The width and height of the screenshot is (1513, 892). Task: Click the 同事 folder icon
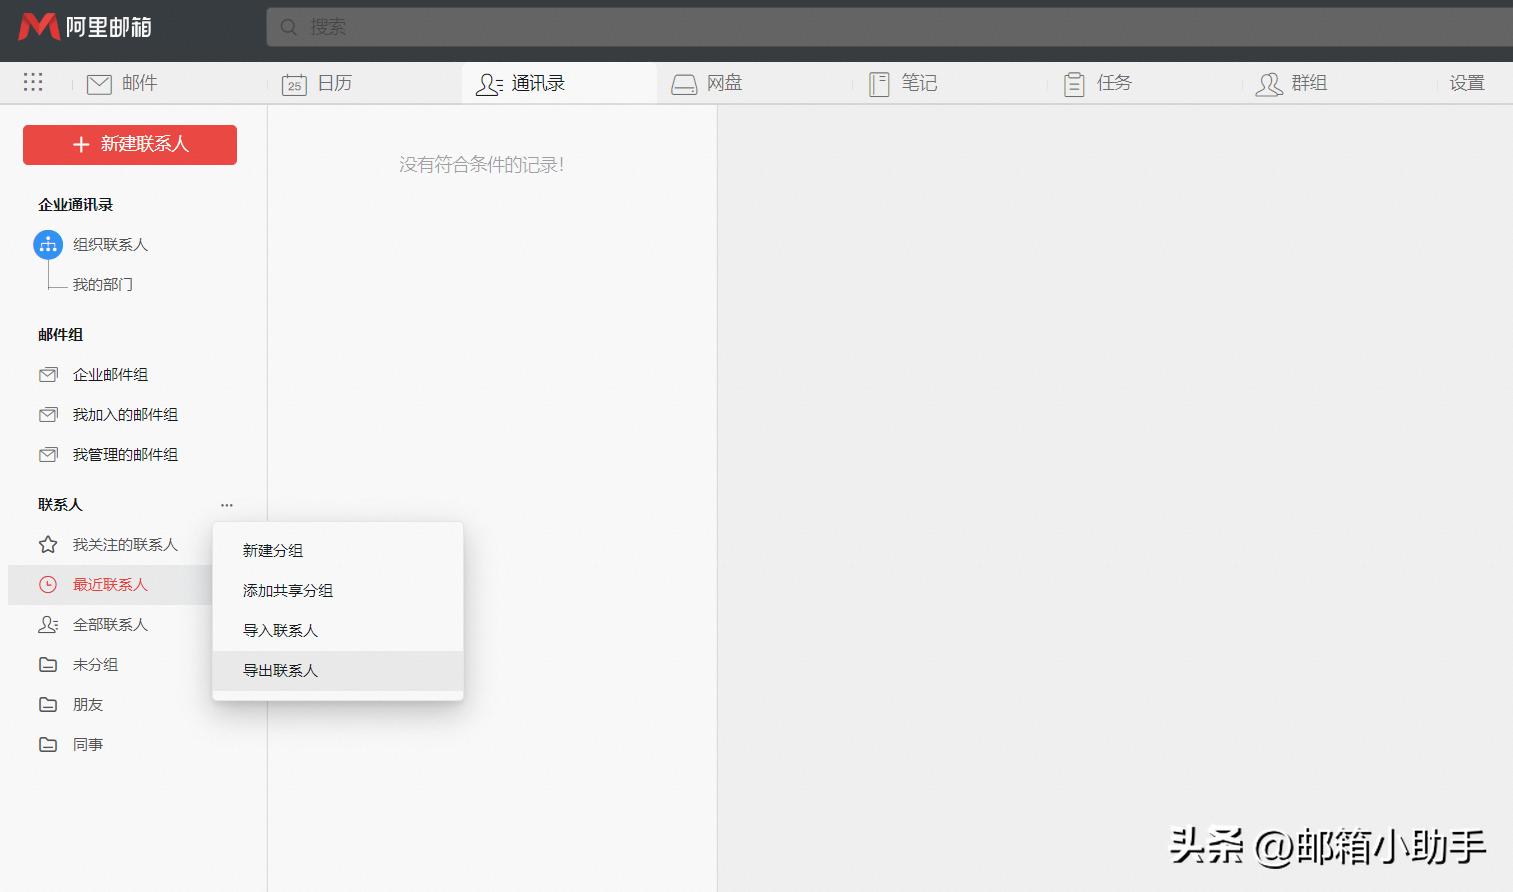[x=47, y=744]
